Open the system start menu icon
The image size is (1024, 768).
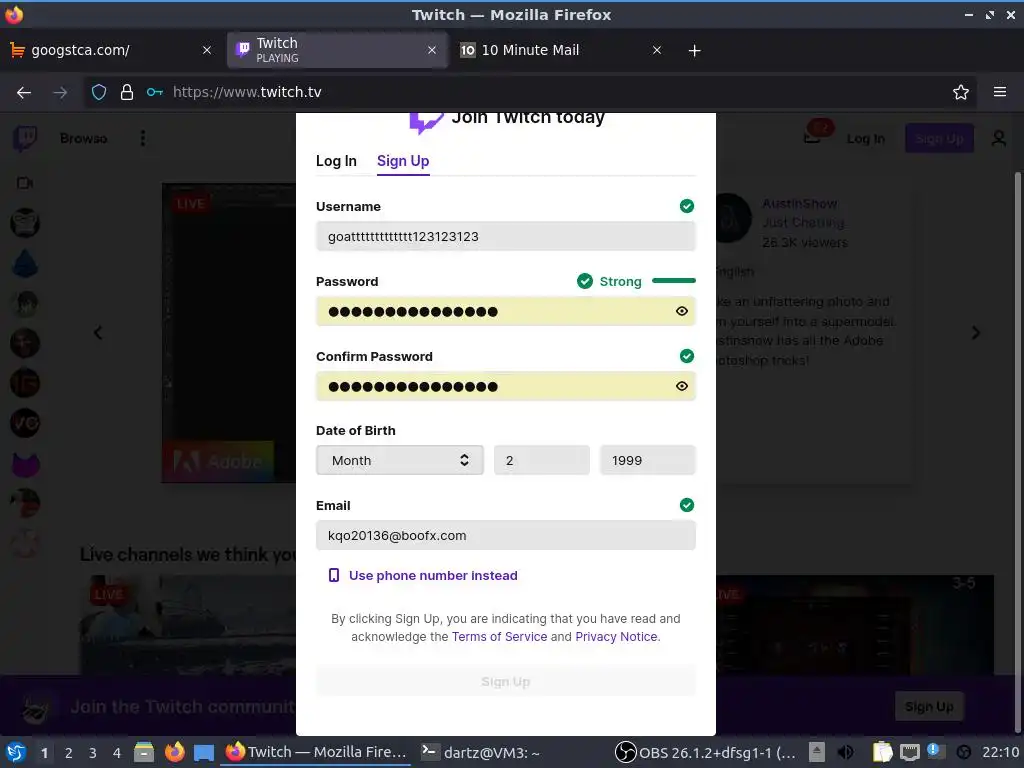pyautogui.click(x=16, y=752)
